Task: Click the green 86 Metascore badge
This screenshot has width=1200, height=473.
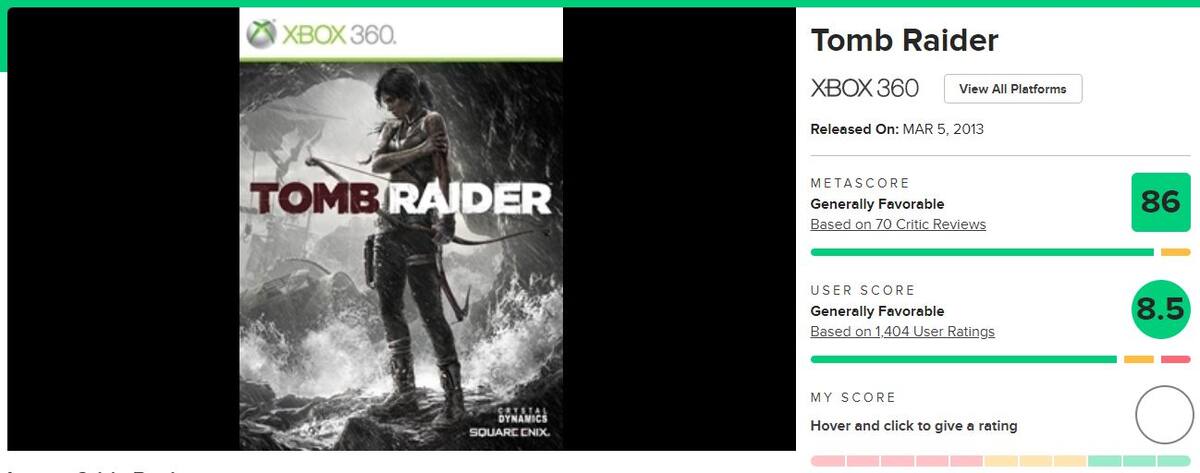Action: click(x=1160, y=202)
